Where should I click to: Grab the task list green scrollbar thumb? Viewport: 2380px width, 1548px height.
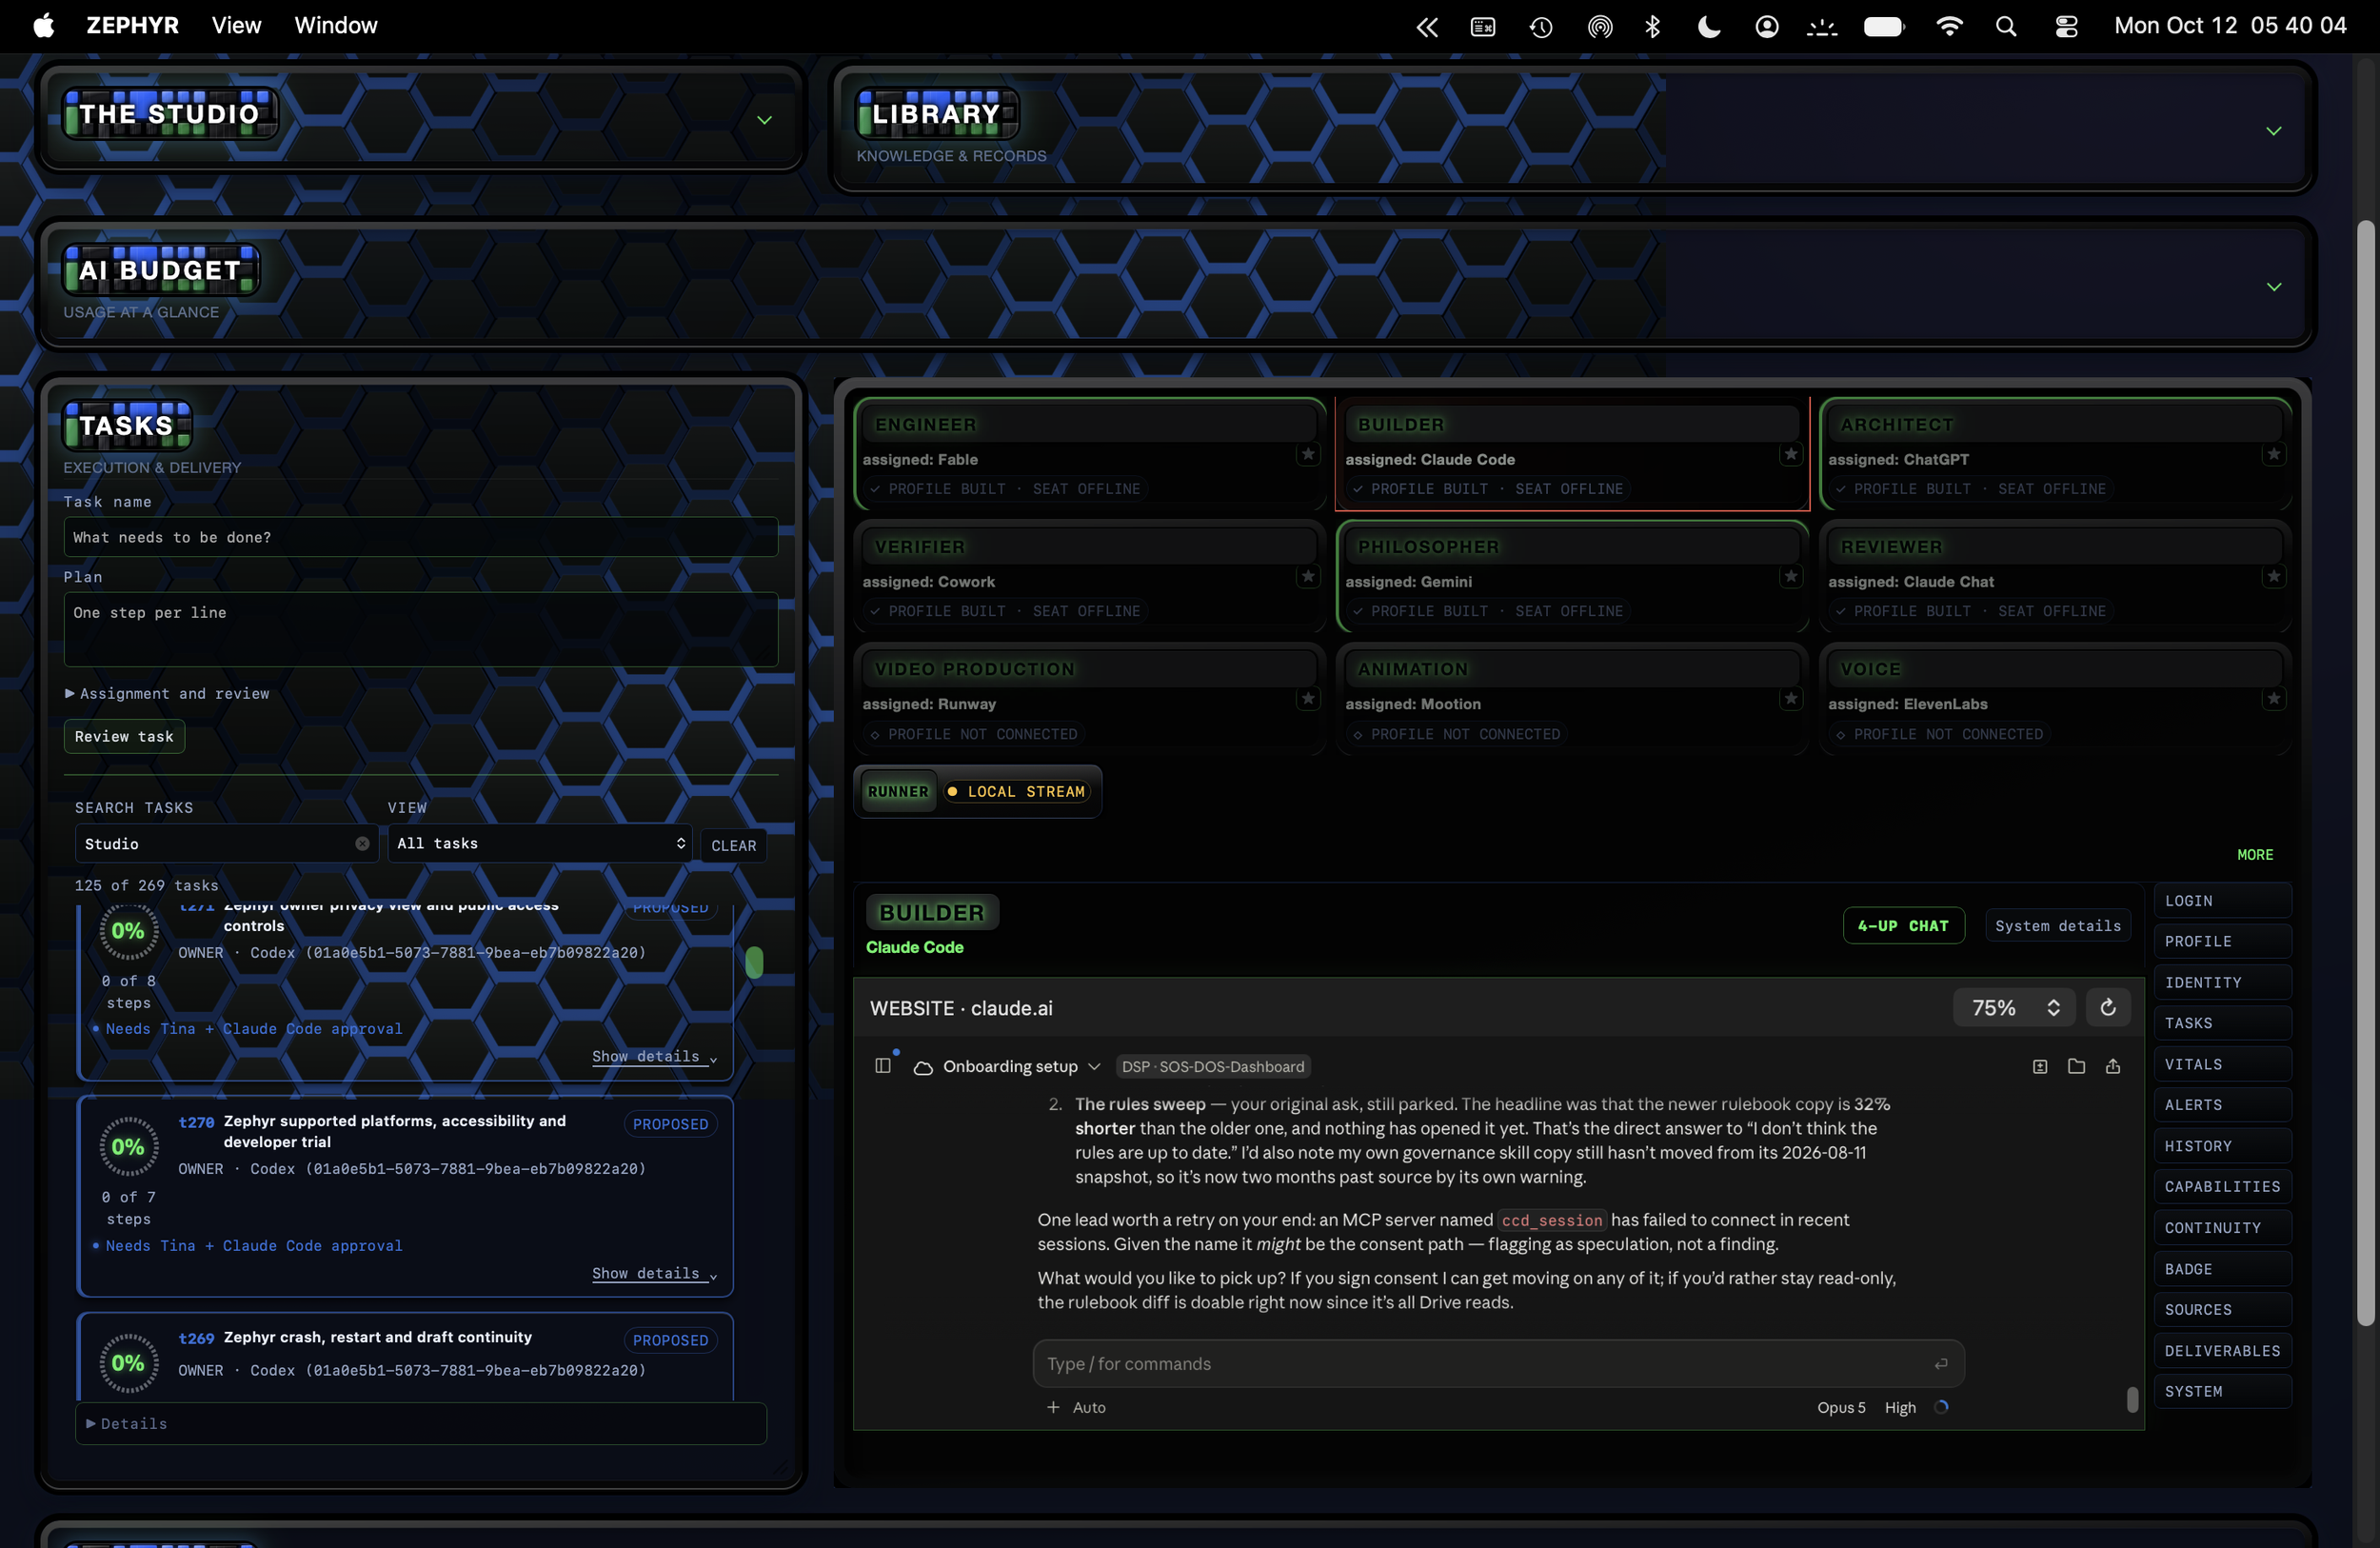click(x=754, y=962)
